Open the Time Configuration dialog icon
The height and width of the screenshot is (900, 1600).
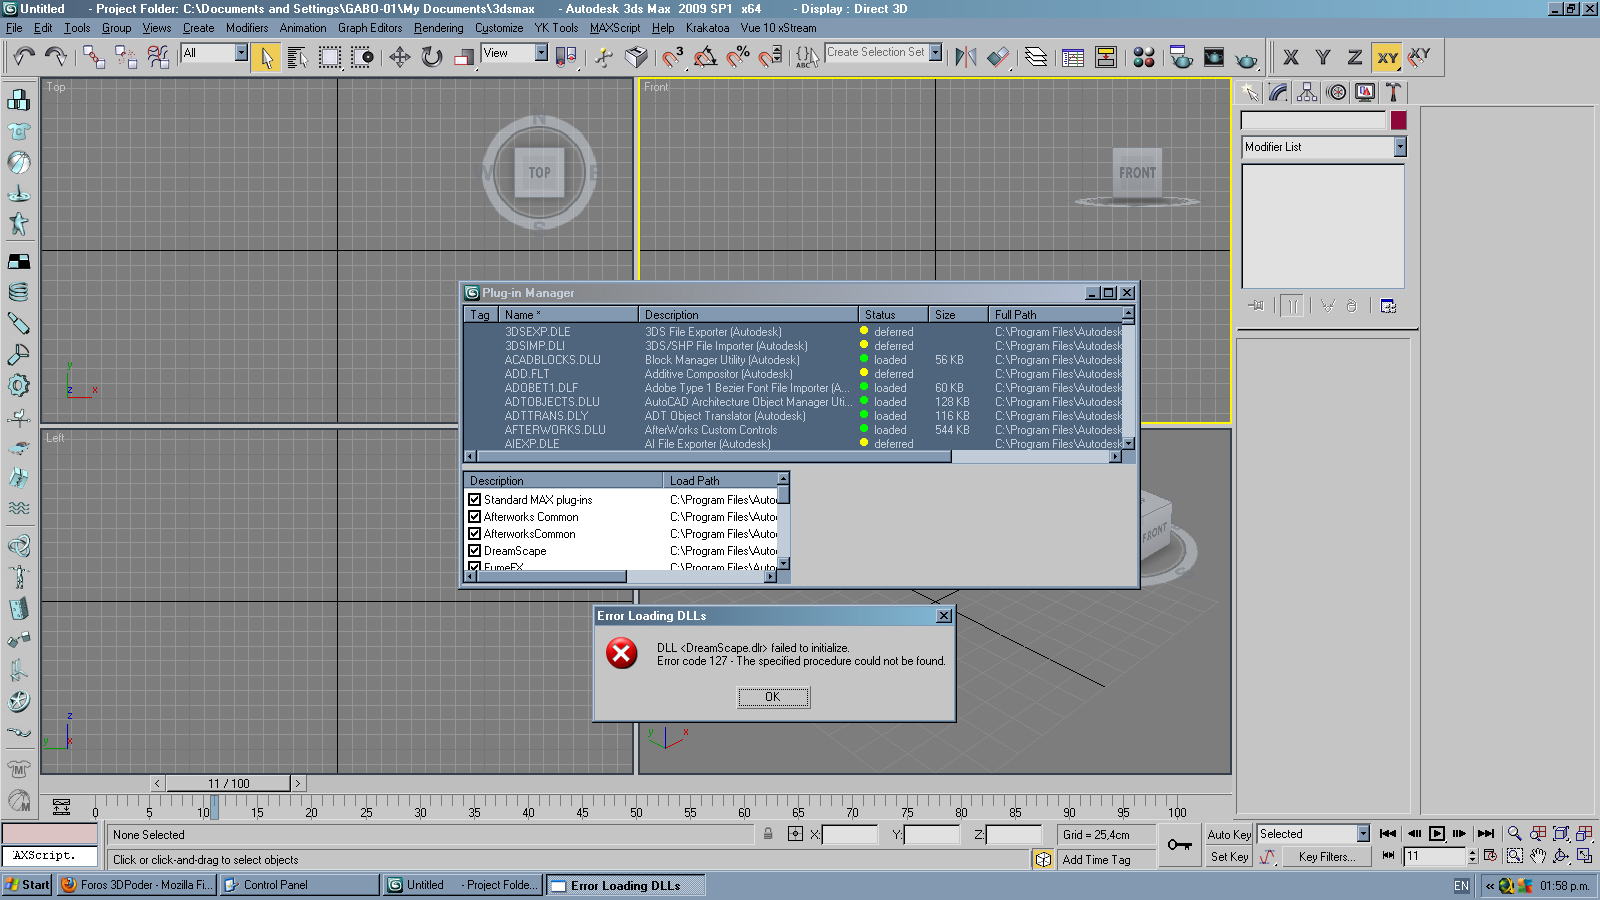click(x=1491, y=856)
